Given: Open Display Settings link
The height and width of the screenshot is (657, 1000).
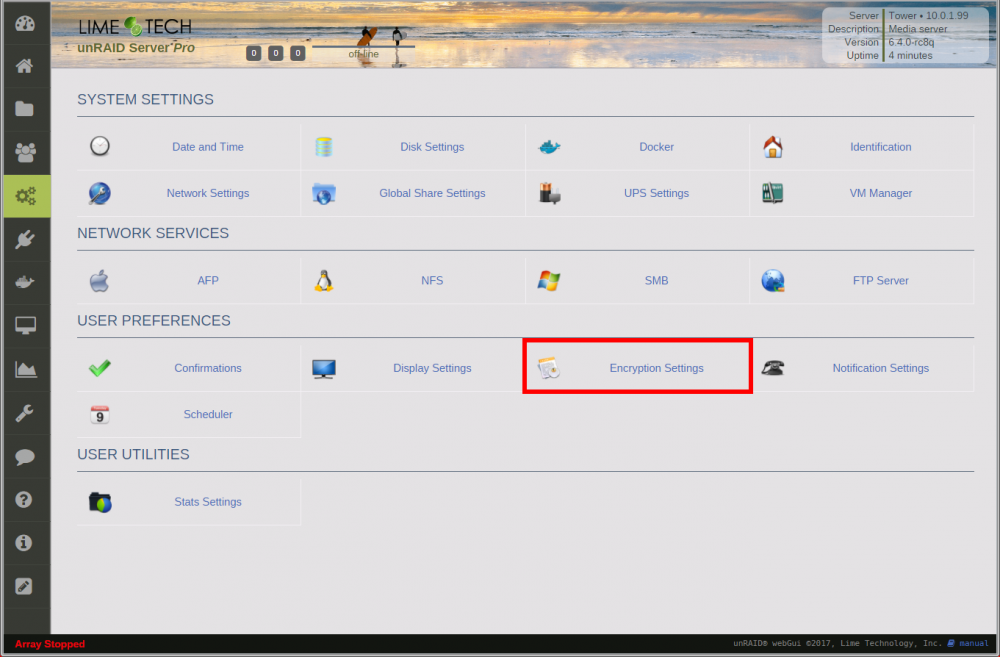Looking at the screenshot, I should [432, 368].
